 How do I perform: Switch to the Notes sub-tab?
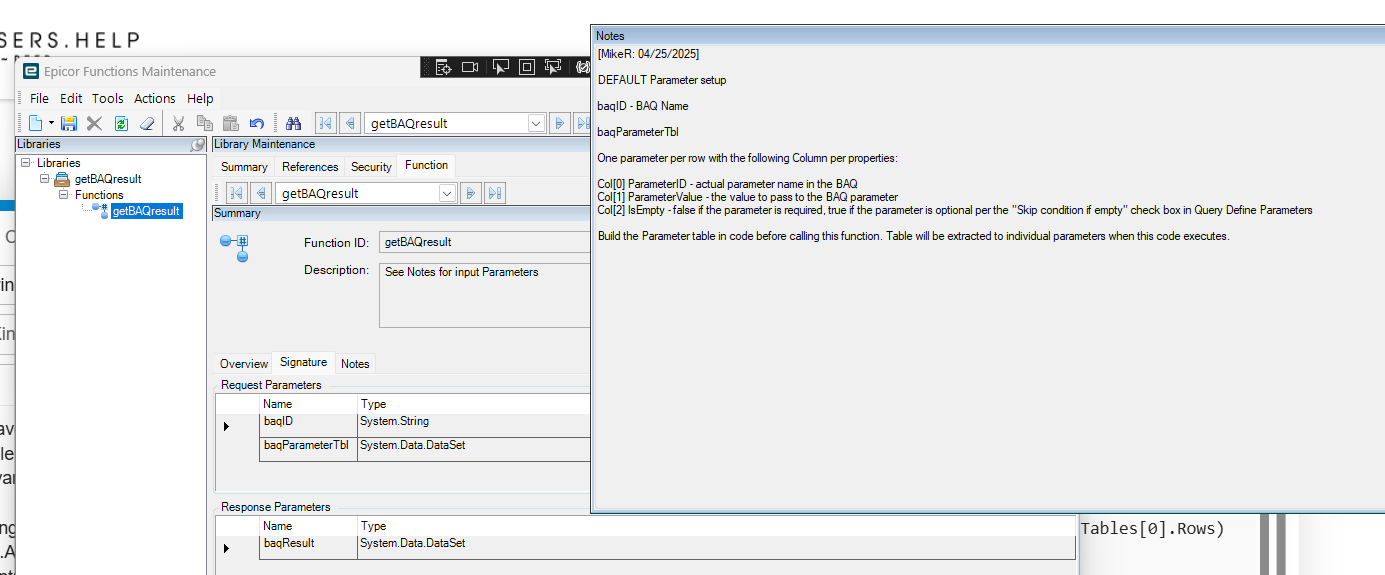[x=355, y=364]
